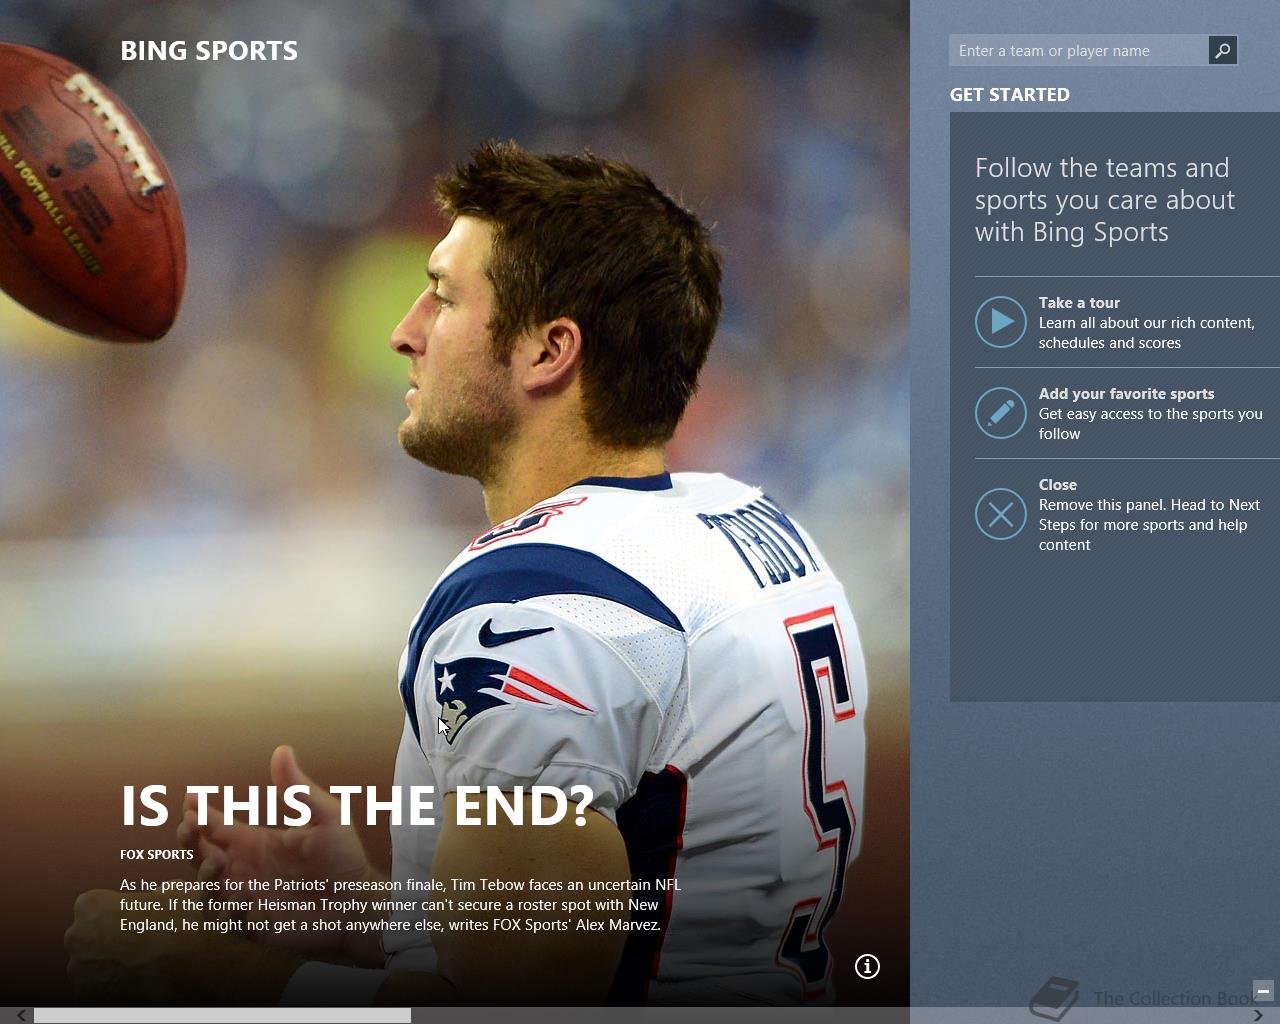Click 'Remove this panel' description text
The width and height of the screenshot is (1280, 1024).
tap(1149, 524)
